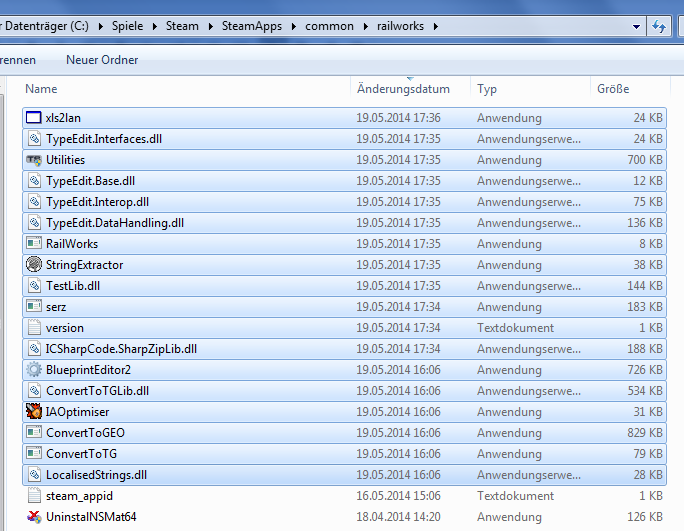684x531 pixels.
Task: Click the railworks breadcrumb segment
Action: click(400, 26)
